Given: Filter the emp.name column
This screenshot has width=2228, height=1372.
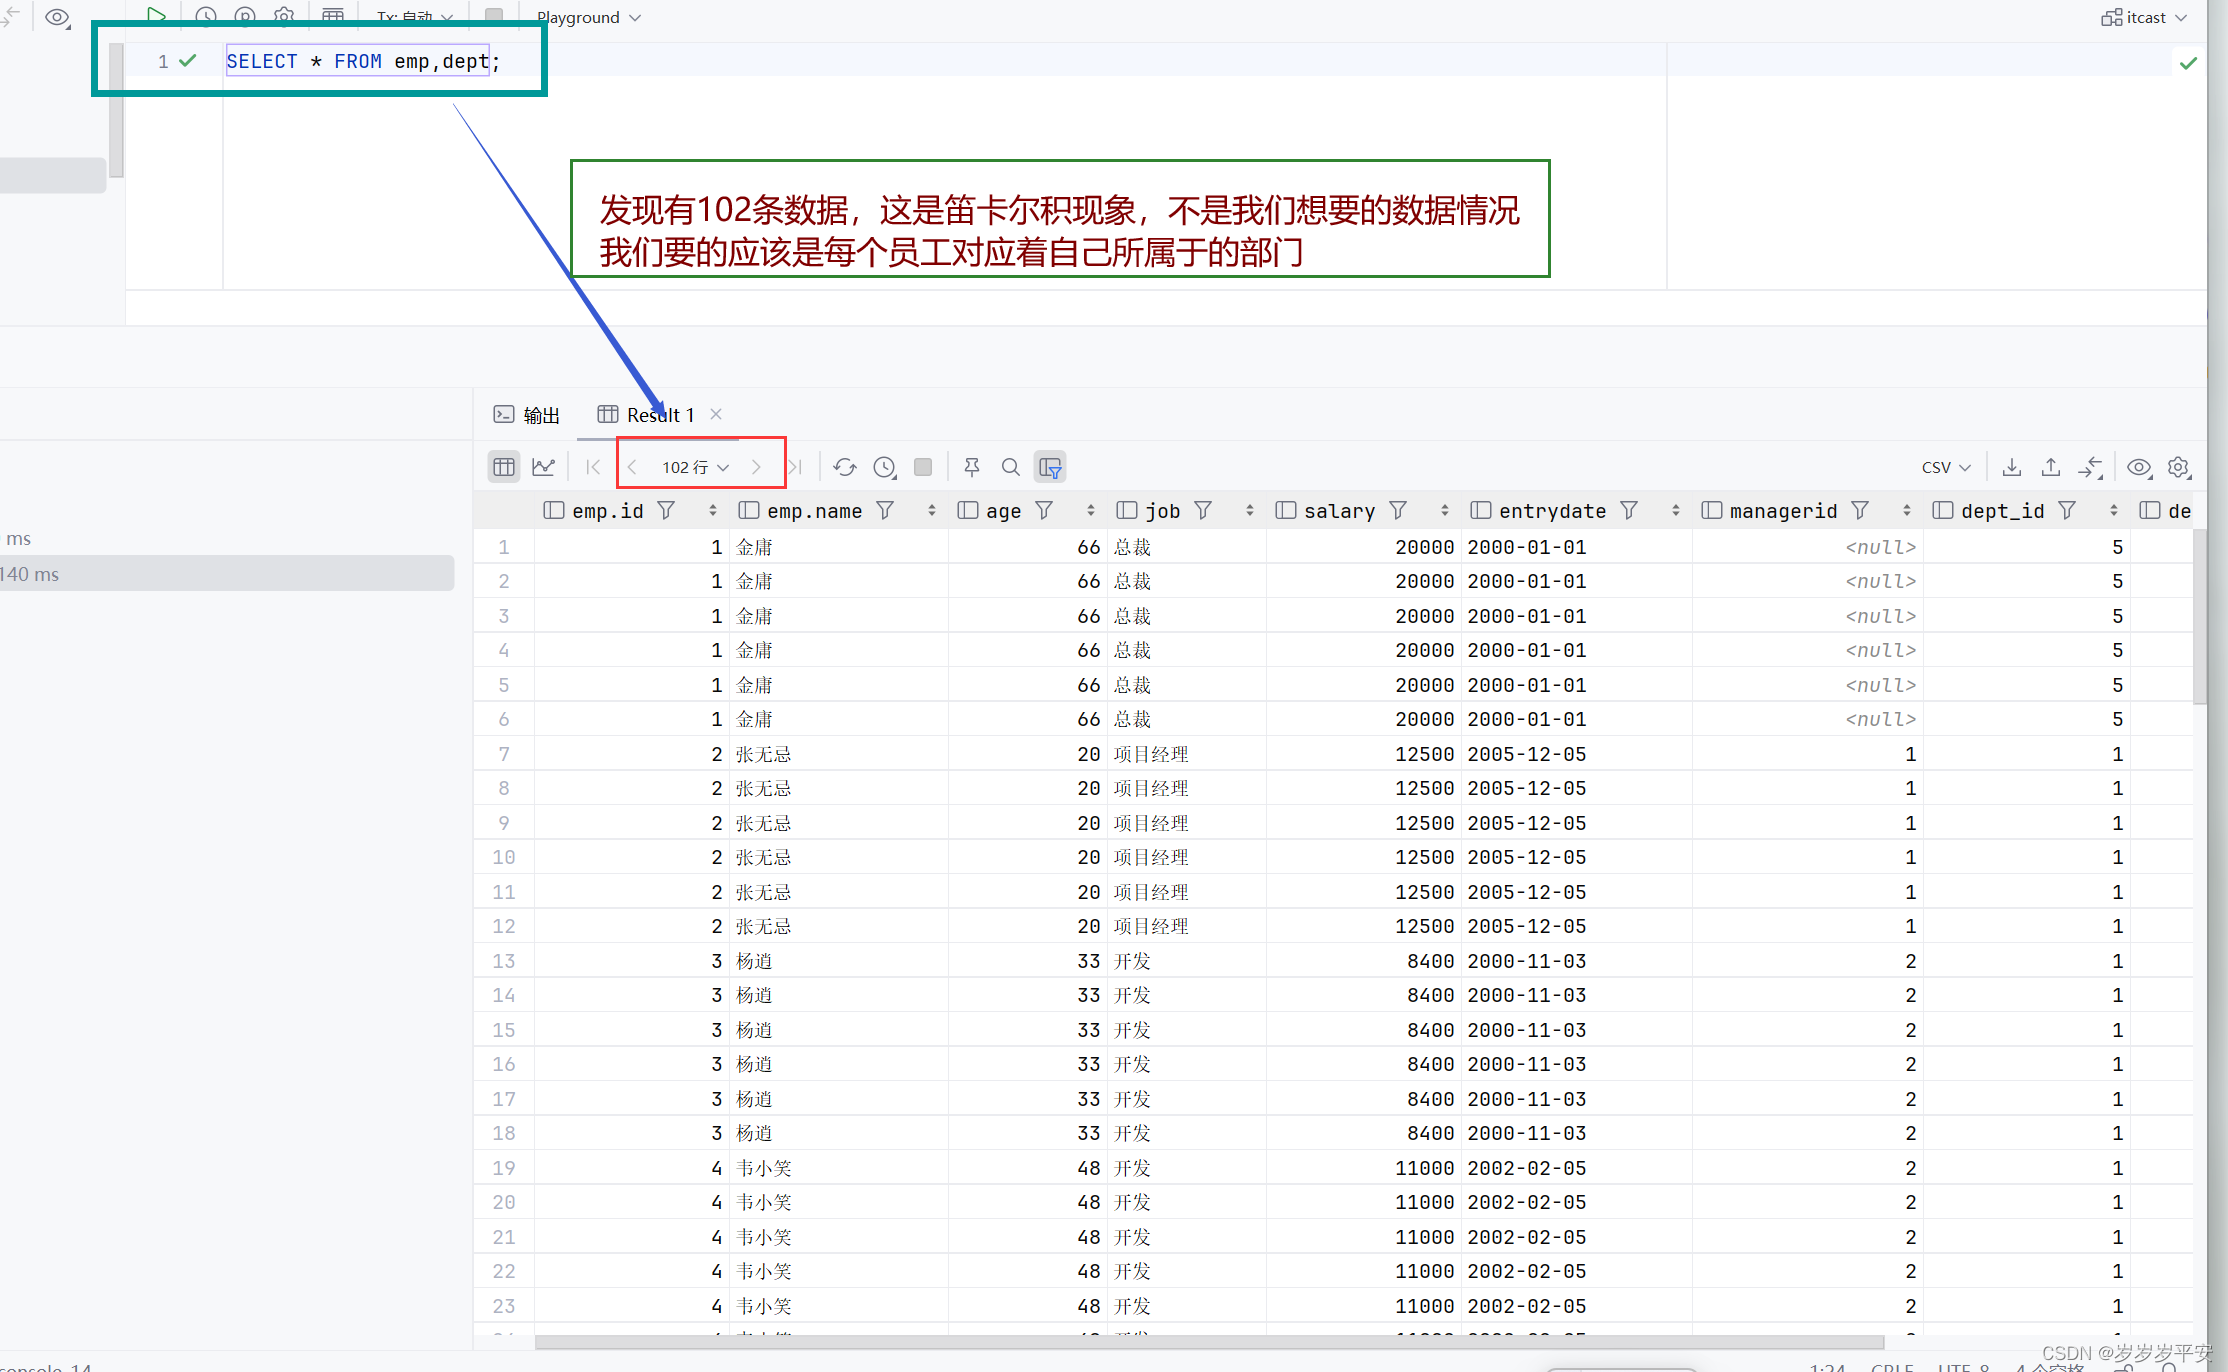Looking at the screenshot, I should pyautogui.click(x=885, y=511).
